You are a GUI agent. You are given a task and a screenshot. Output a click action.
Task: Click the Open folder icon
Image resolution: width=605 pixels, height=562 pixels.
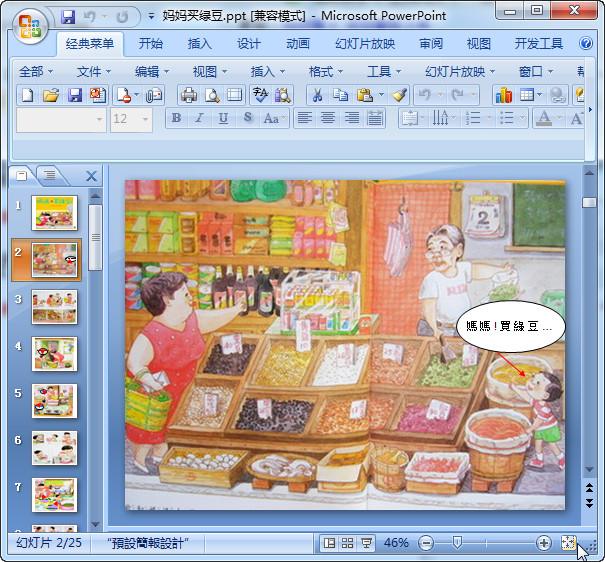[51, 95]
